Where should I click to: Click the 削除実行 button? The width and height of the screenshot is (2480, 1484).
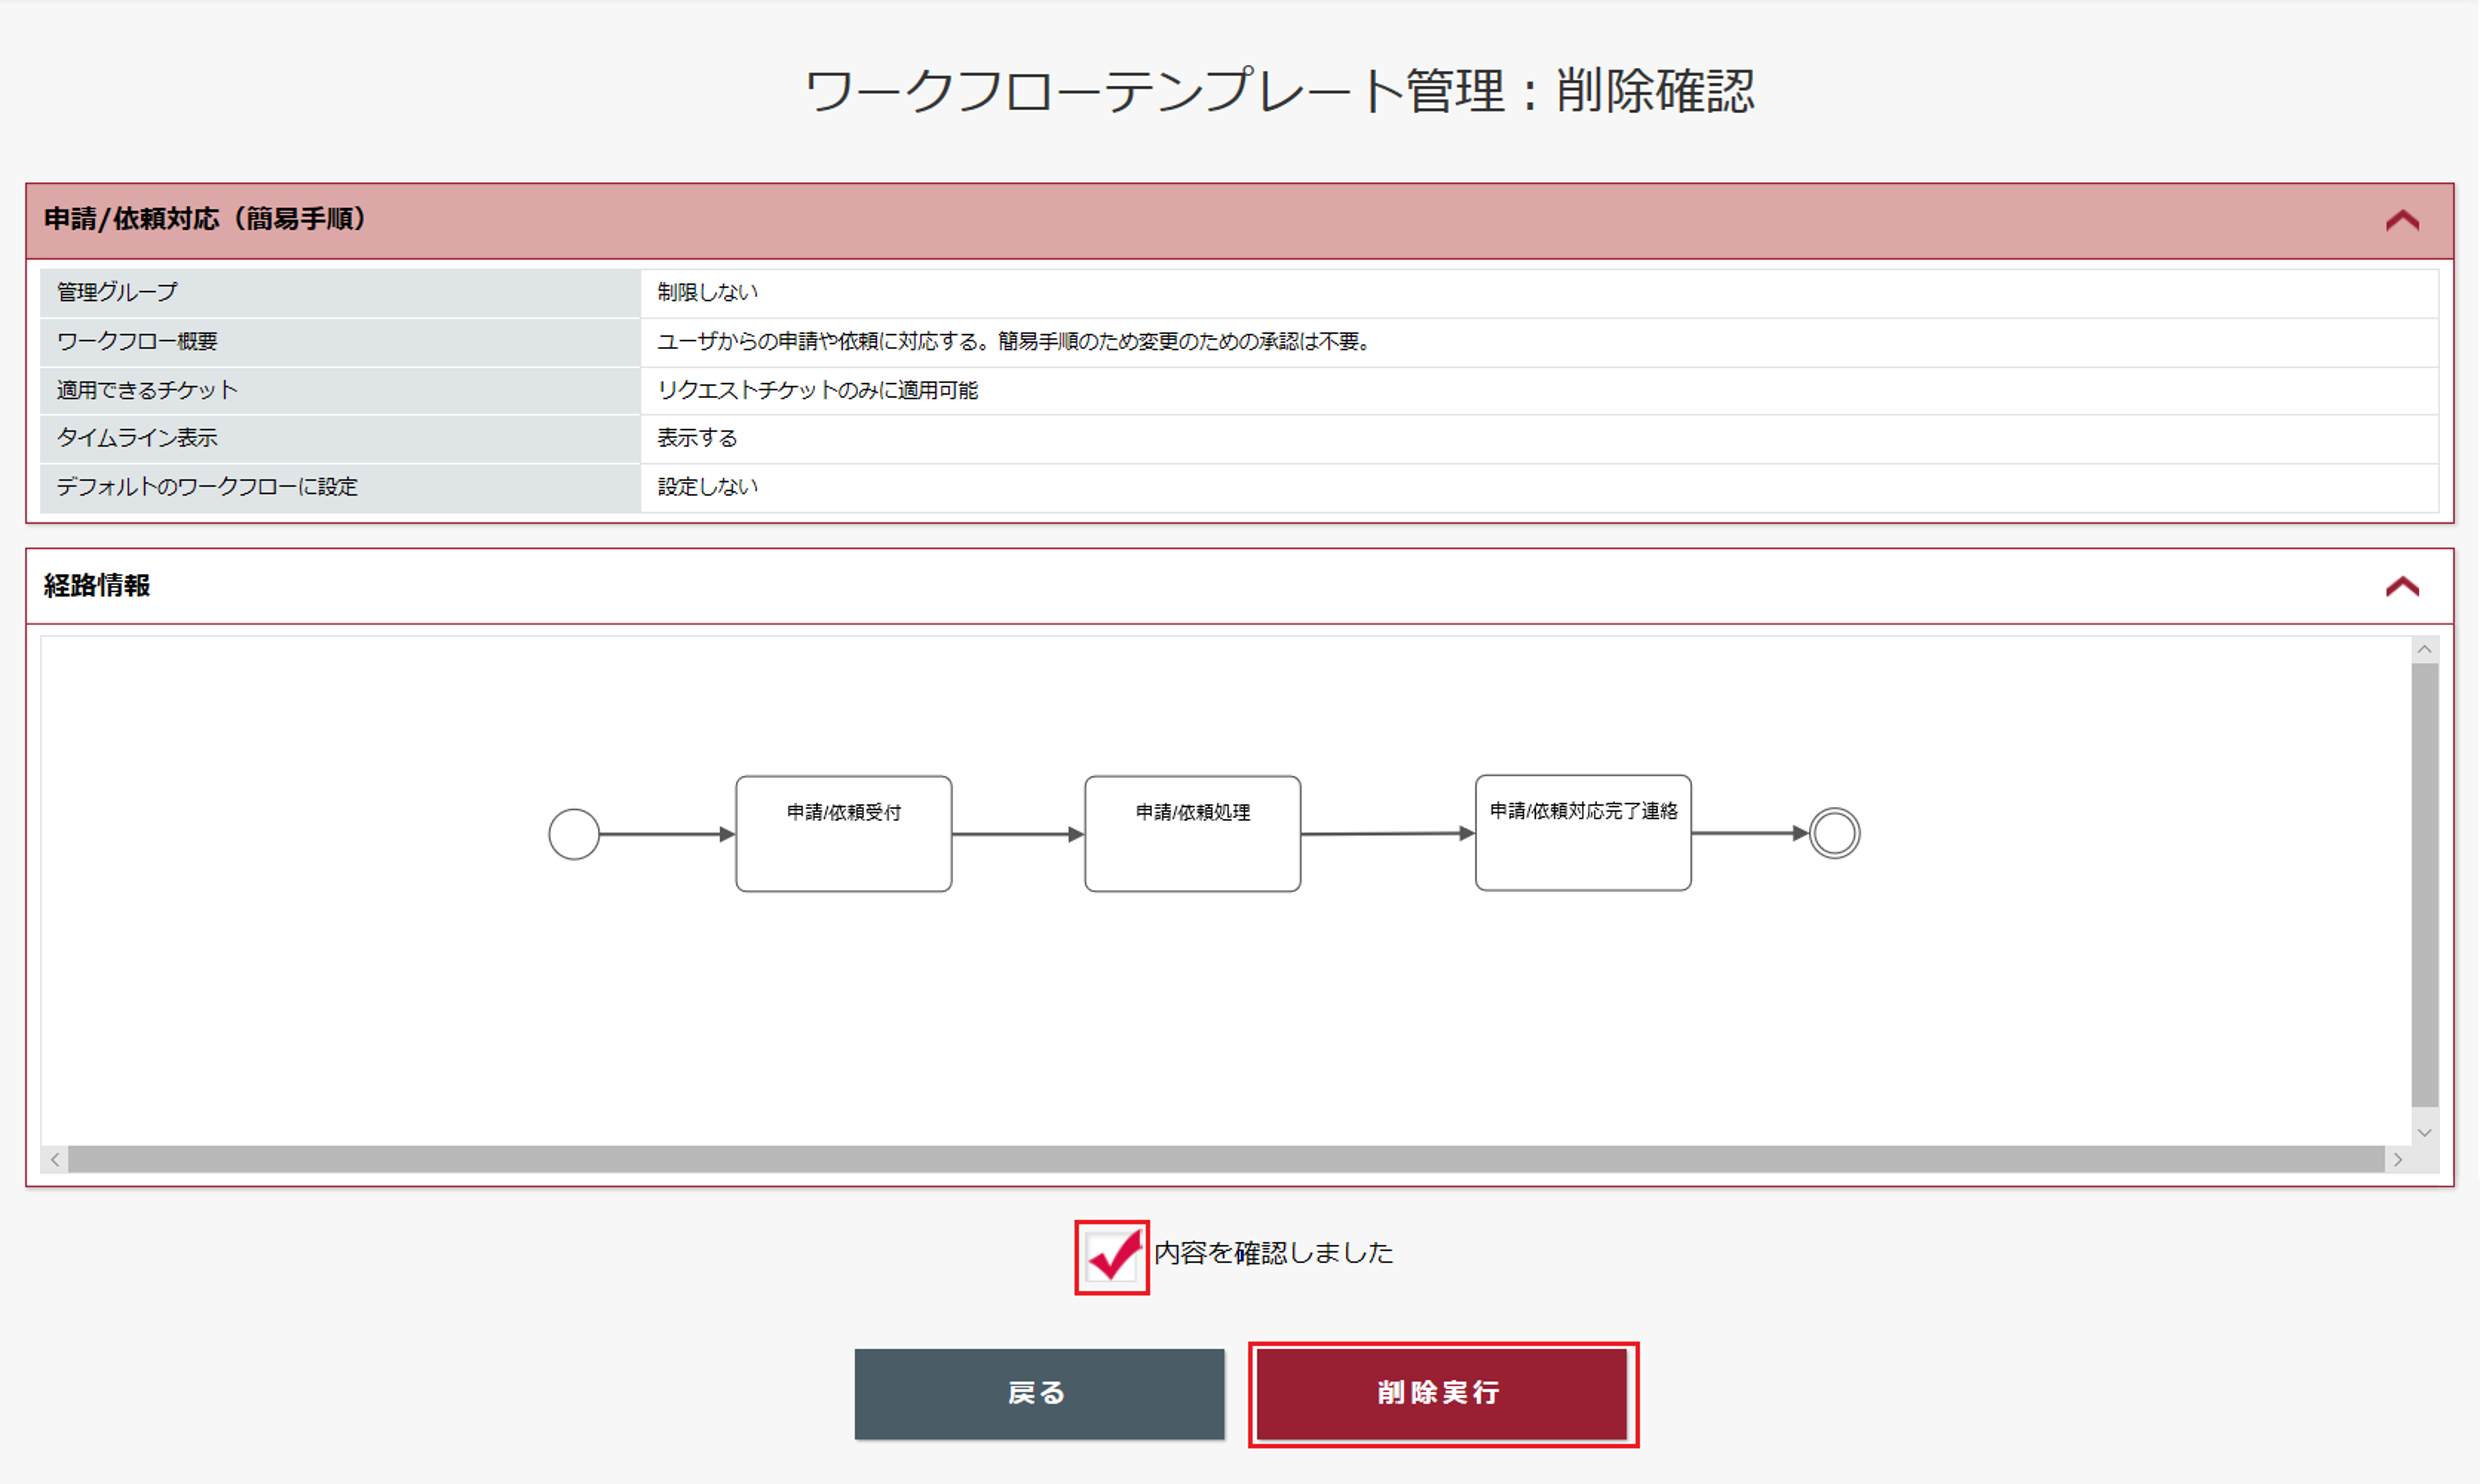tap(1442, 1394)
